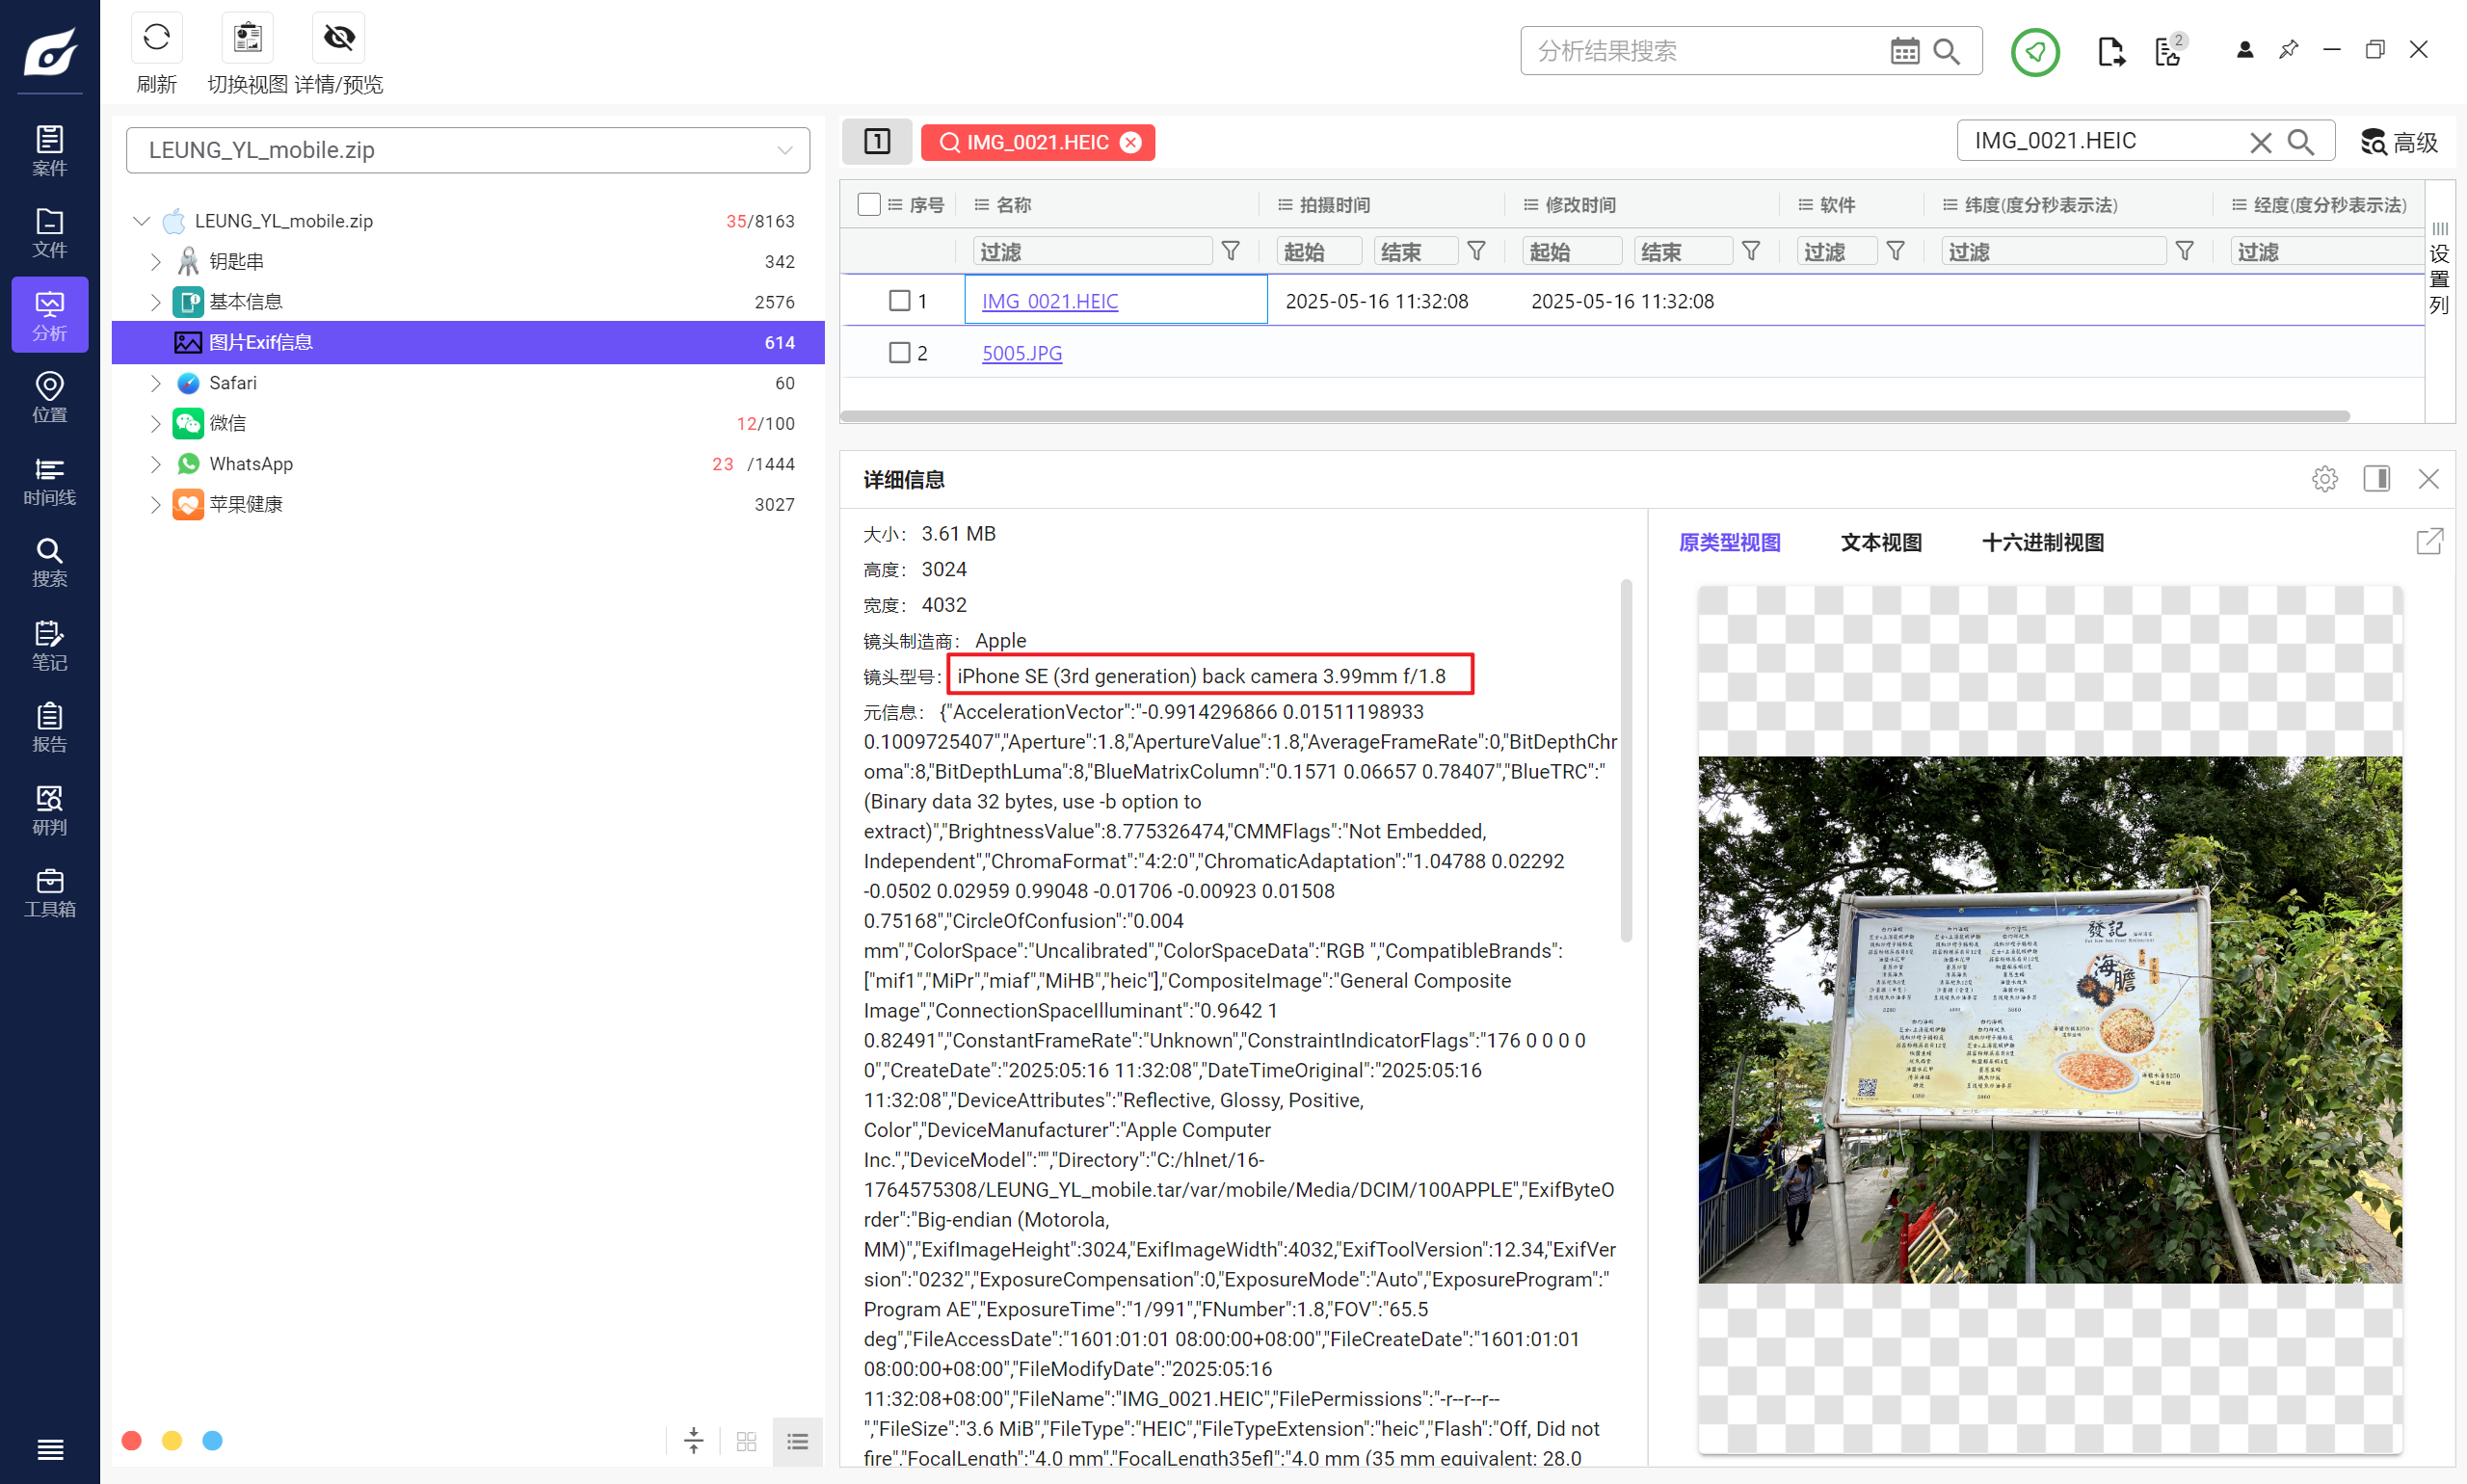
Task: Open the 5005.JPG file link
Action: [1021, 353]
